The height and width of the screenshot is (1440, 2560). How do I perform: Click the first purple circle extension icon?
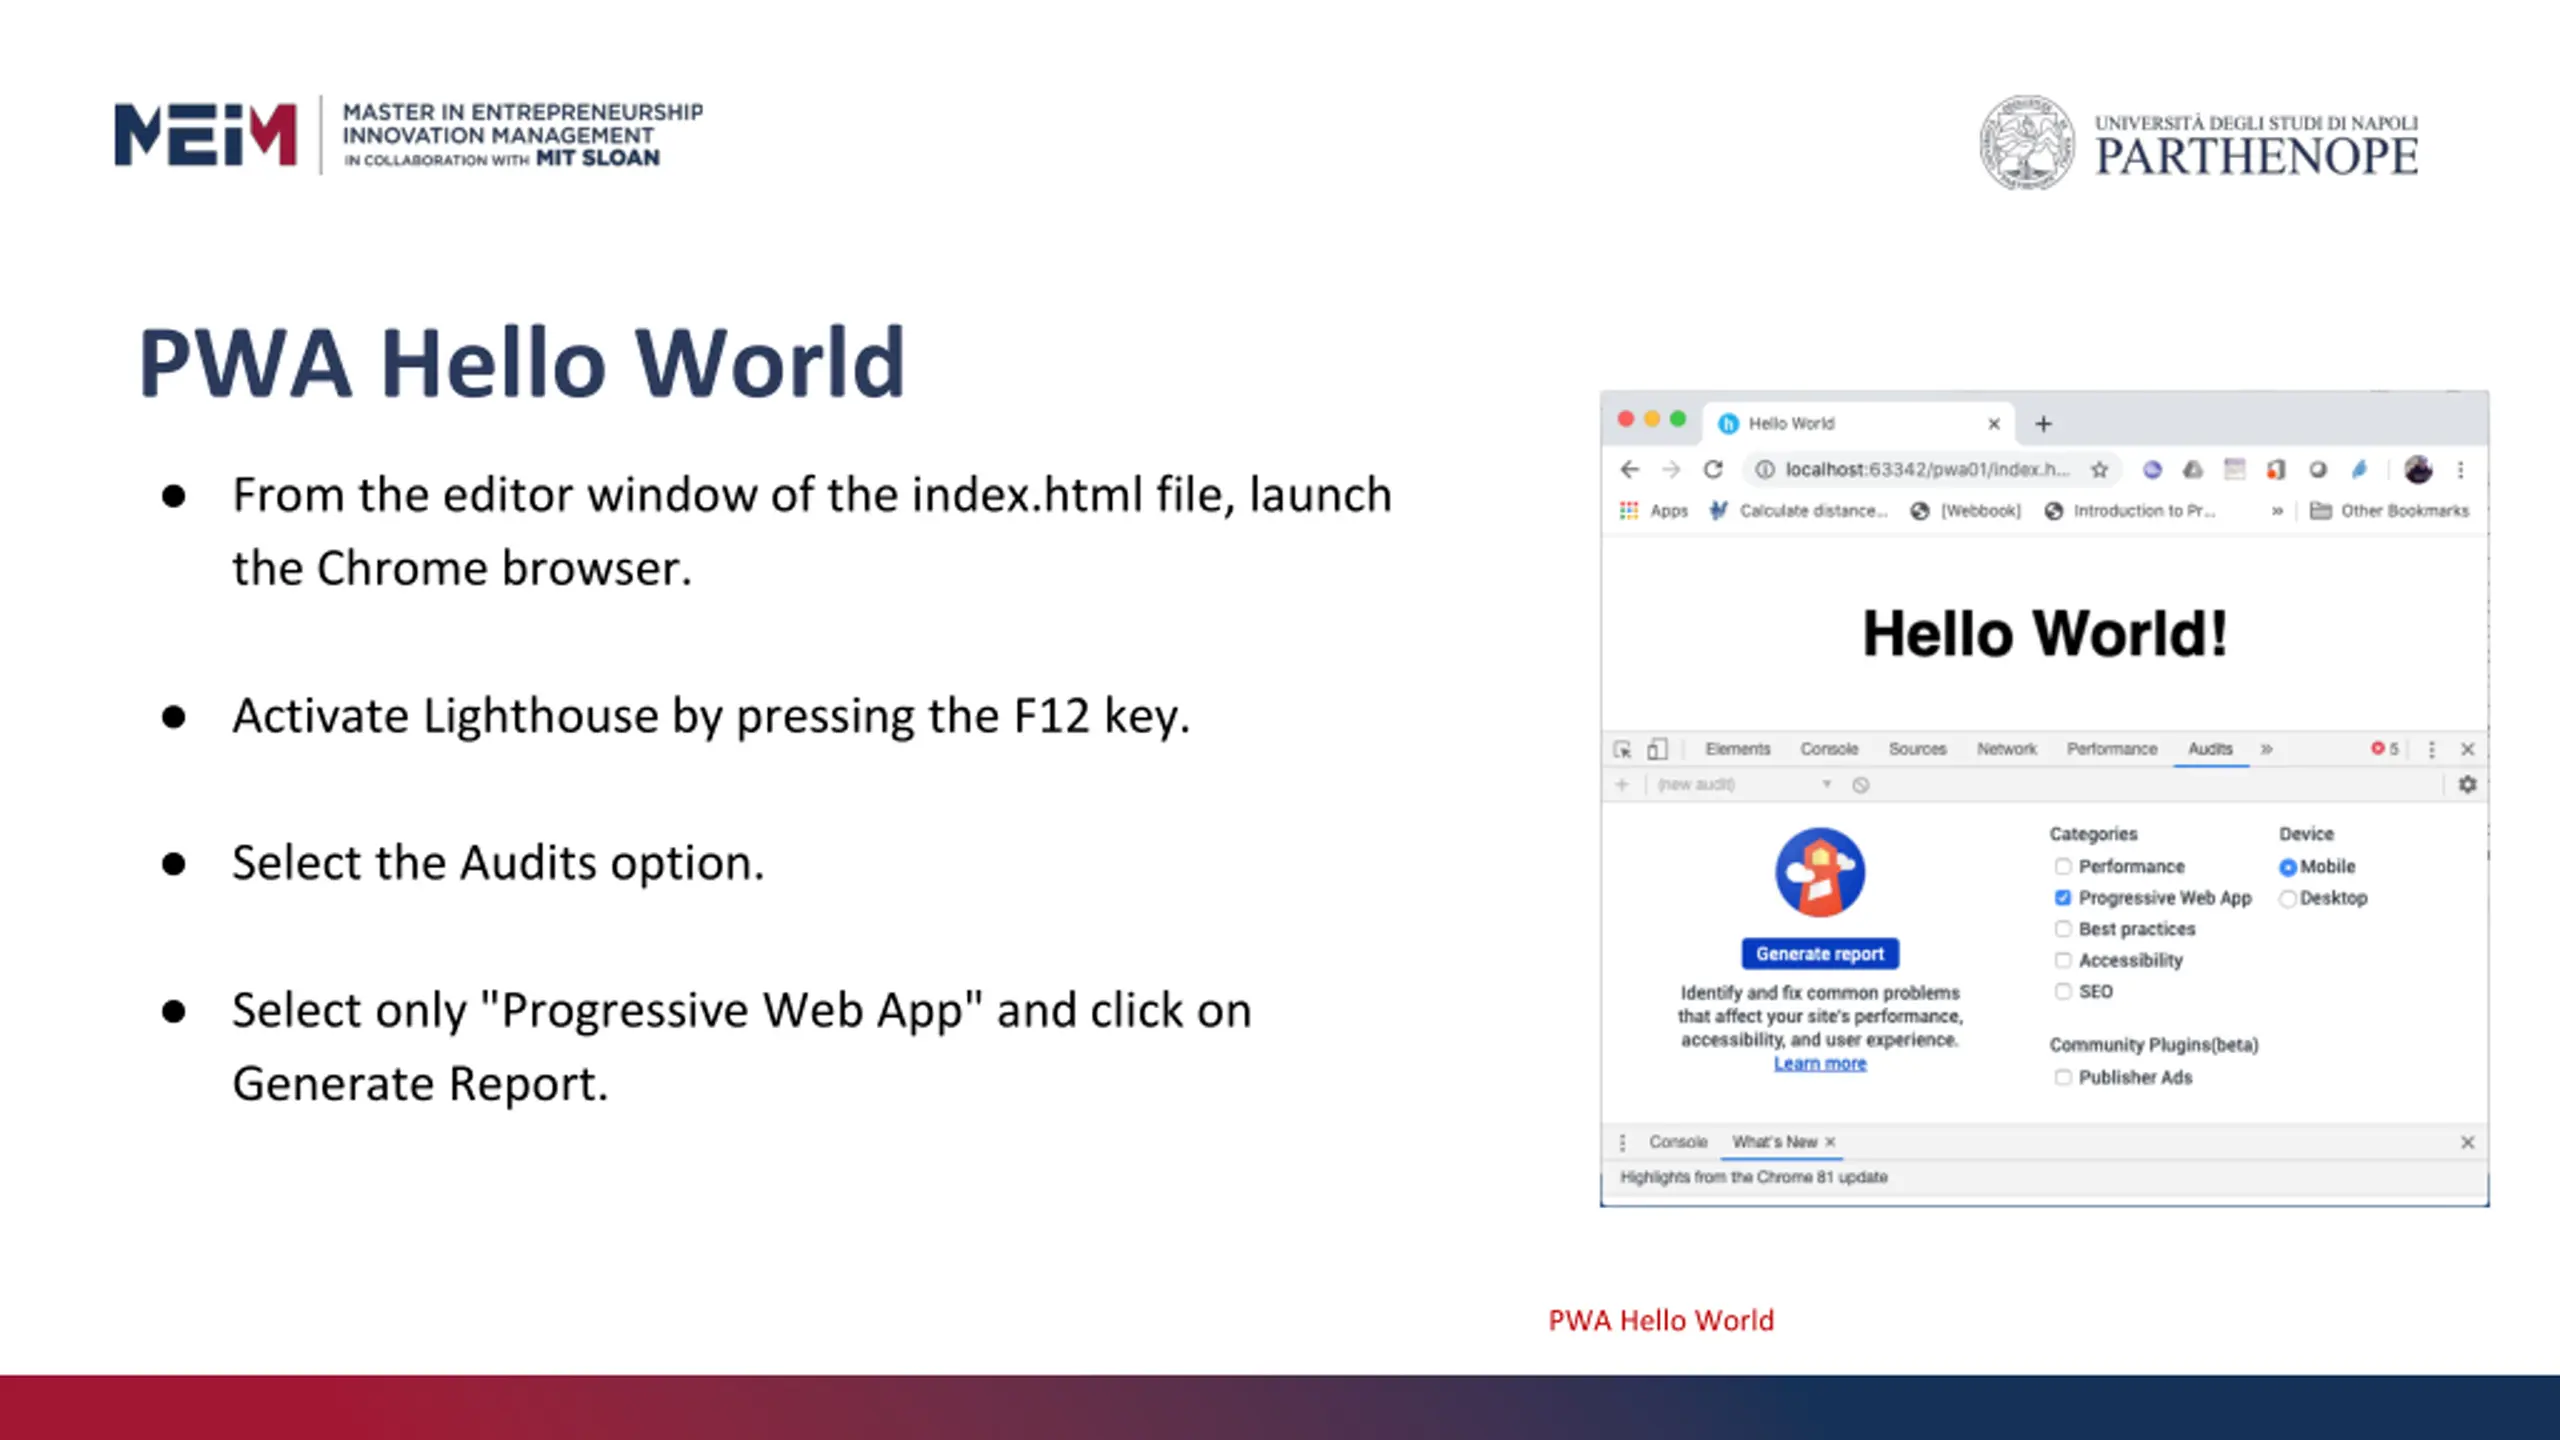2152,469
